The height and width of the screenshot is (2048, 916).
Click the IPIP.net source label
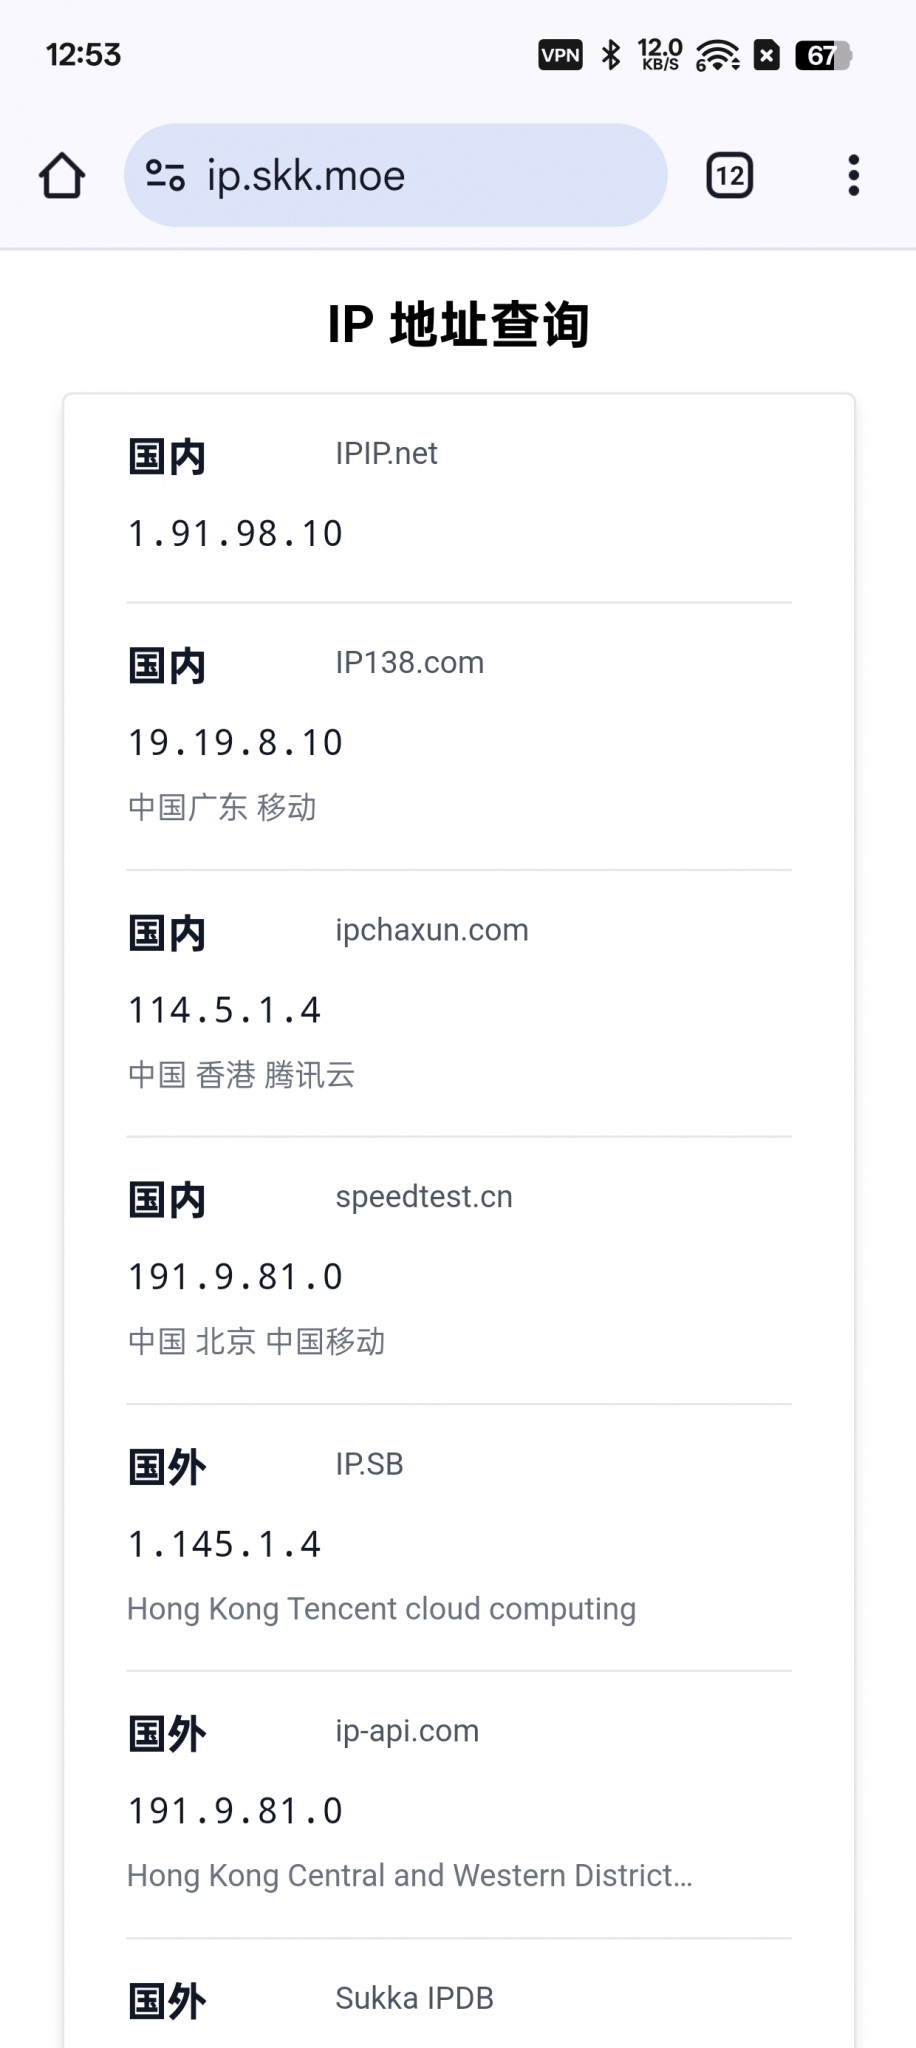[386, 454]
